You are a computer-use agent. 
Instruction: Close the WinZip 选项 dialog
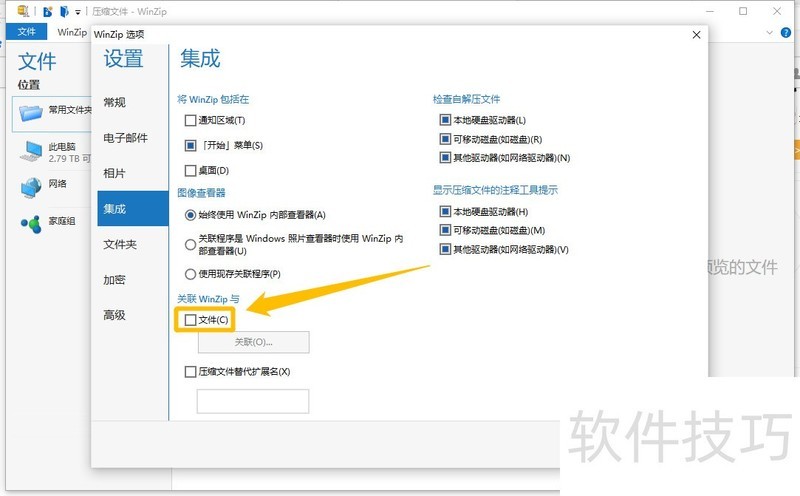tap(696, 35)
